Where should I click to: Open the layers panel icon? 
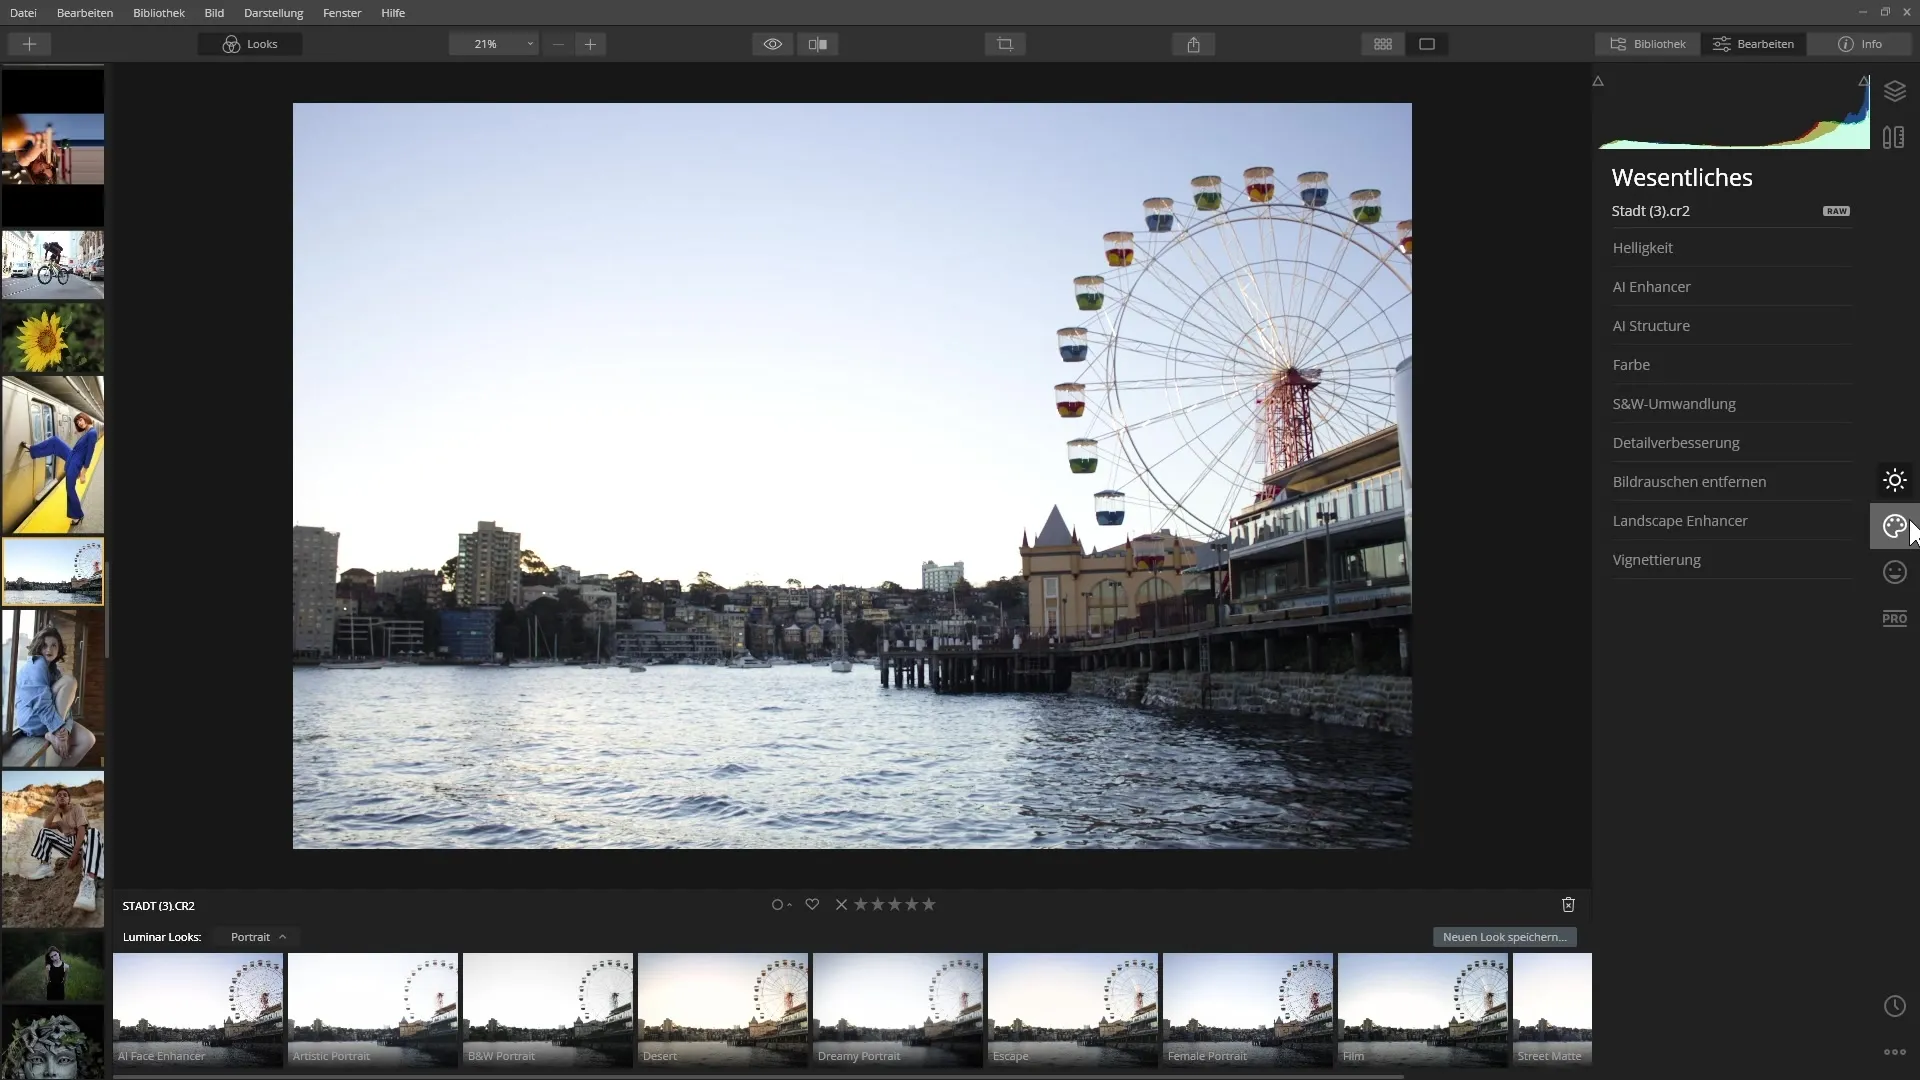pyautogui.click(x=1894, y=91)
